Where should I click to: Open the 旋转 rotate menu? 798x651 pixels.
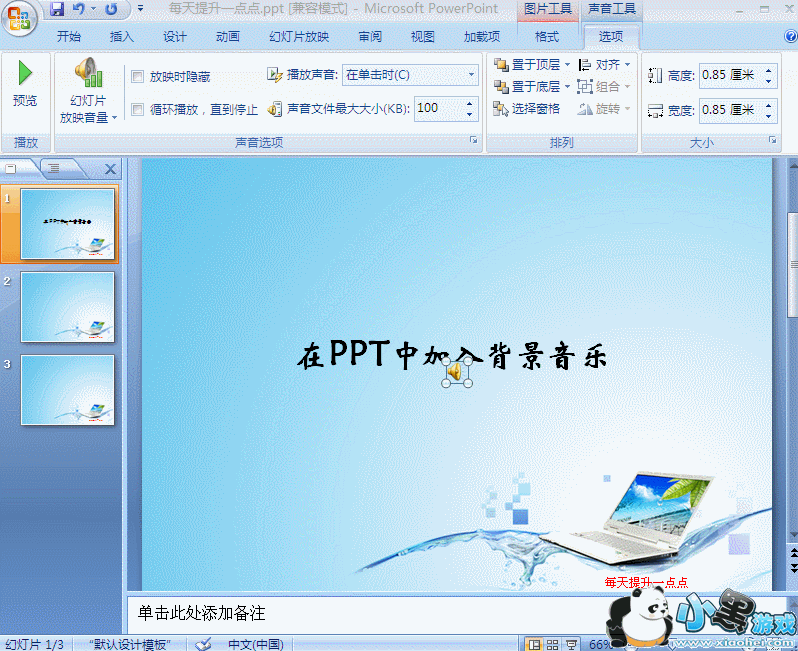tap(604, 108)
